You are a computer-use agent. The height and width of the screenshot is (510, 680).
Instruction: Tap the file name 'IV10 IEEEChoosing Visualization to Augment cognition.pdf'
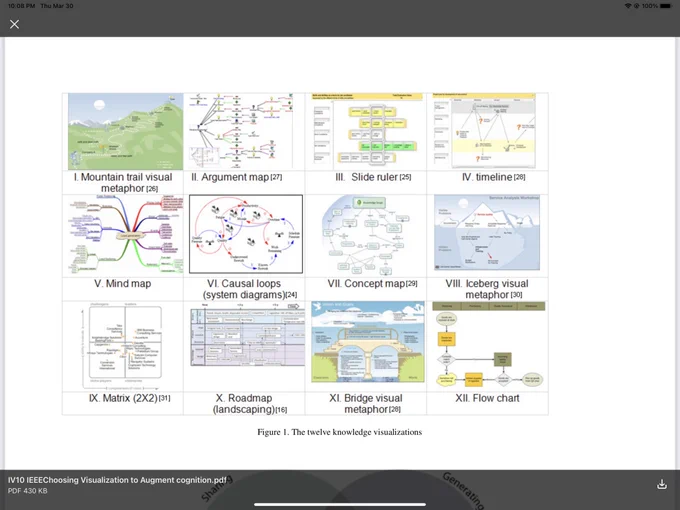117,480
